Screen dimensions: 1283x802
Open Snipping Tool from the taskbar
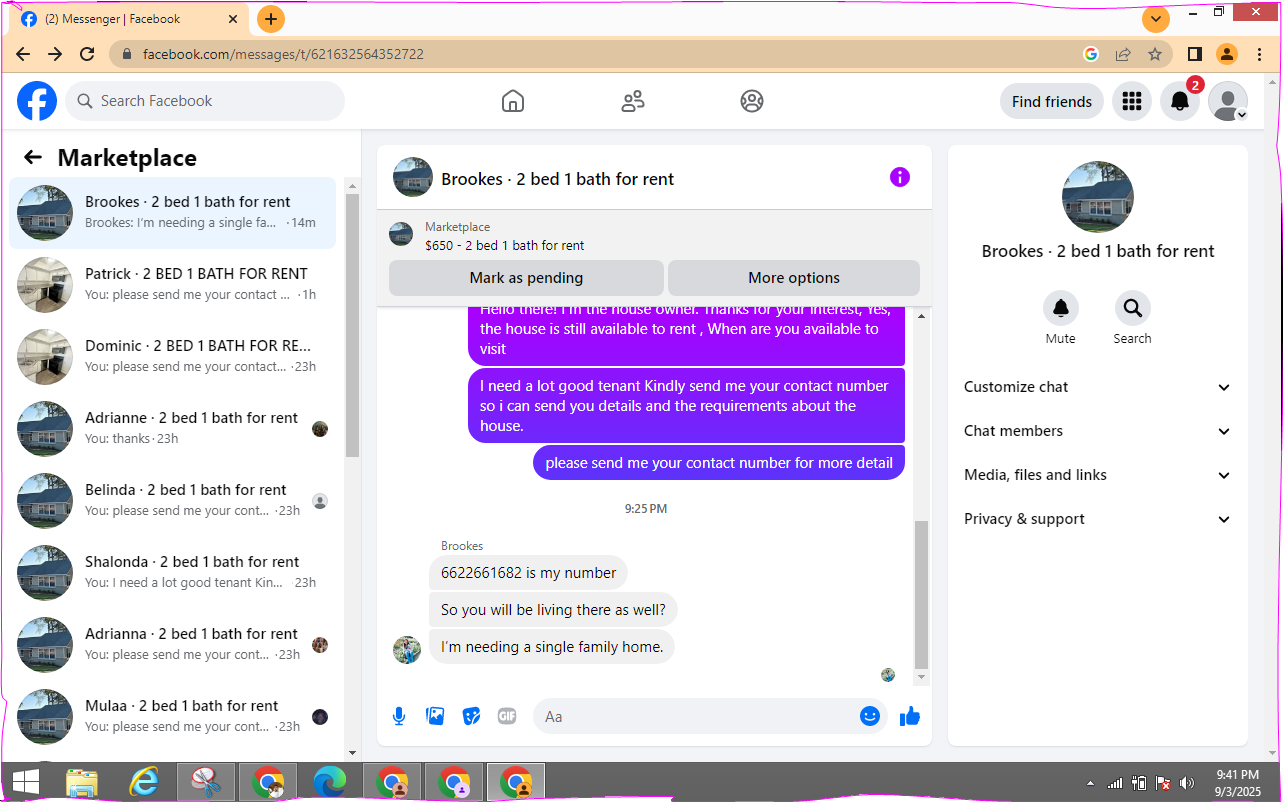click(206, 782)
